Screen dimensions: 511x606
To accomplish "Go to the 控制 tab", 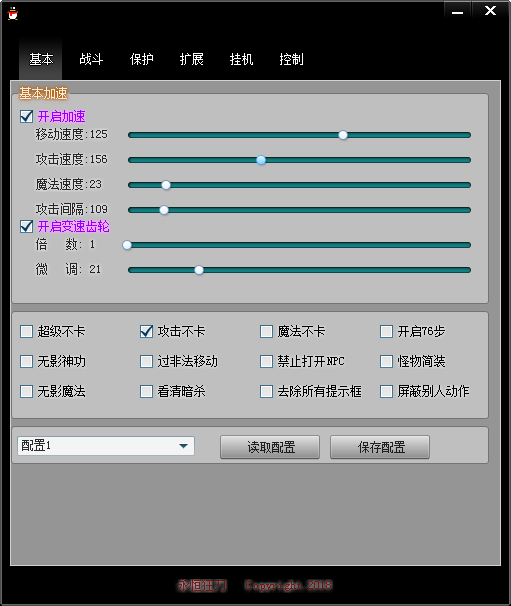I will (x=291, y=59).
